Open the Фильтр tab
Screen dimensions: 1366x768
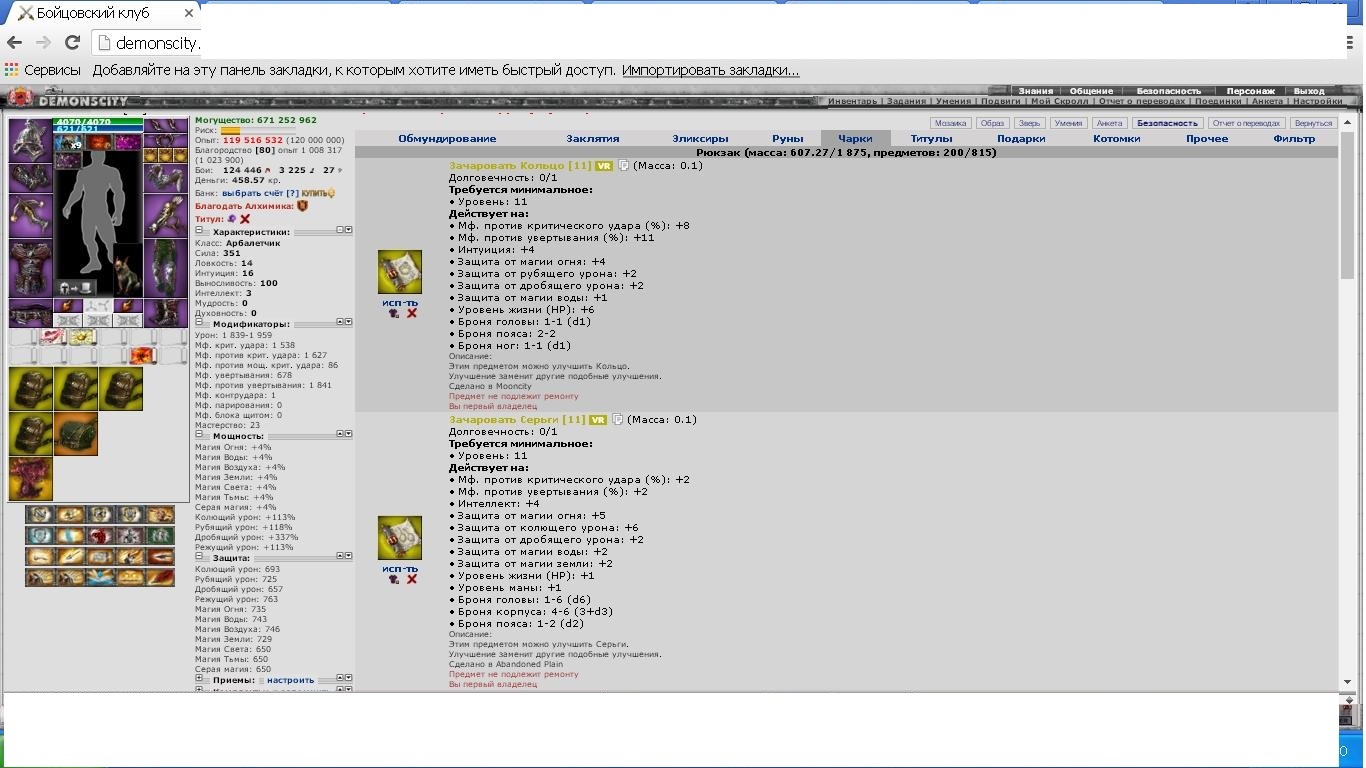(1294, 139)
